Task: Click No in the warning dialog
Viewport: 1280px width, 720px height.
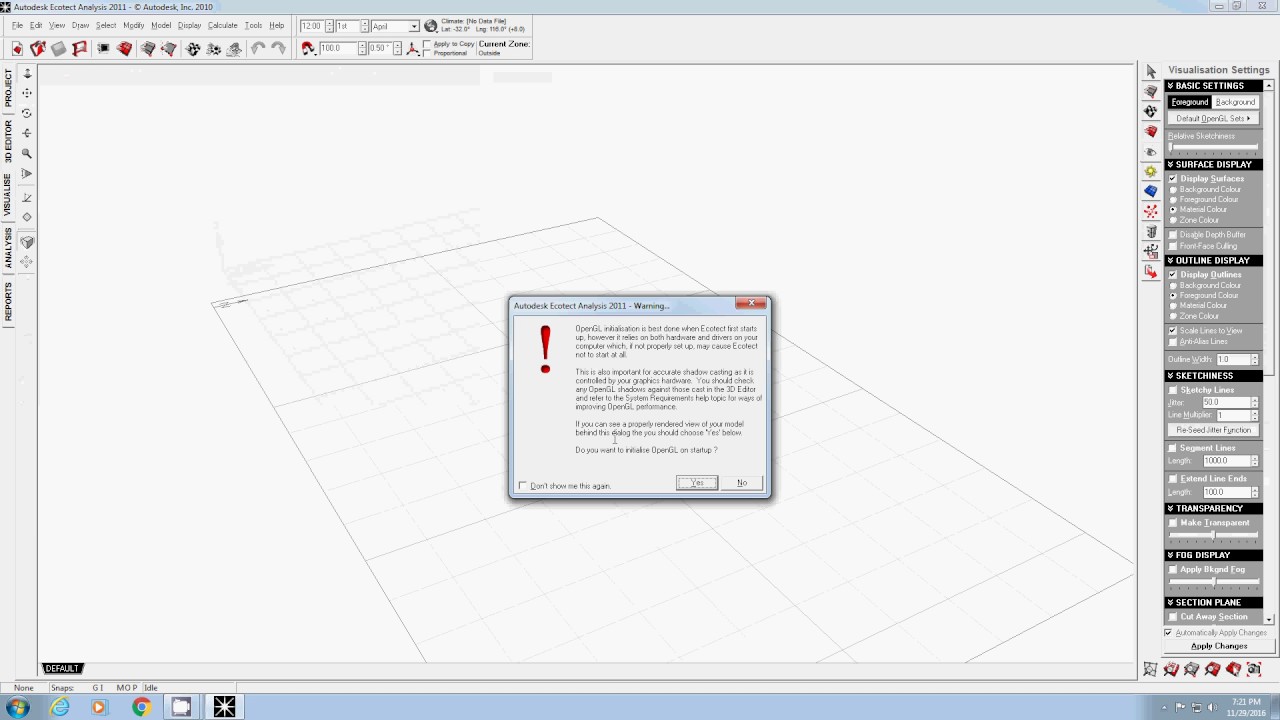Action: pos(742,483)
